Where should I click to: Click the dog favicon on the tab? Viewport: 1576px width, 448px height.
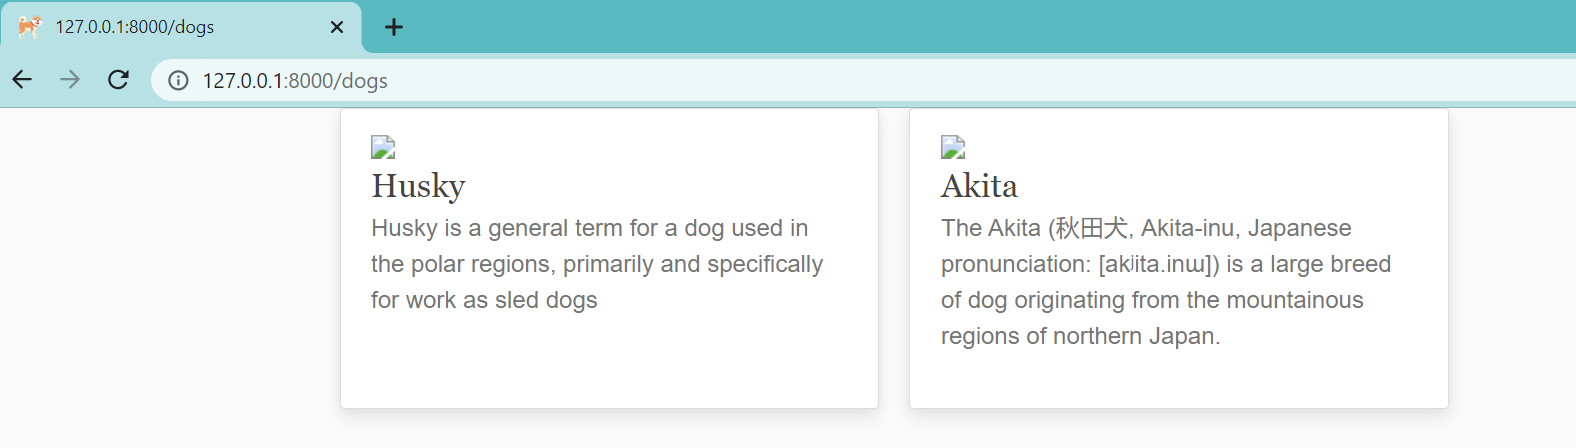pos(30,27)
